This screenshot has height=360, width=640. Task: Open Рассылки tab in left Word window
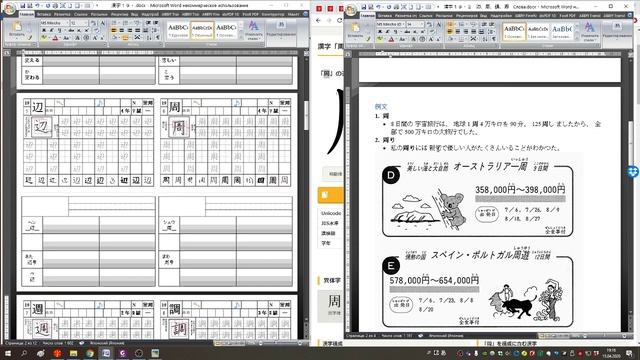100,14
